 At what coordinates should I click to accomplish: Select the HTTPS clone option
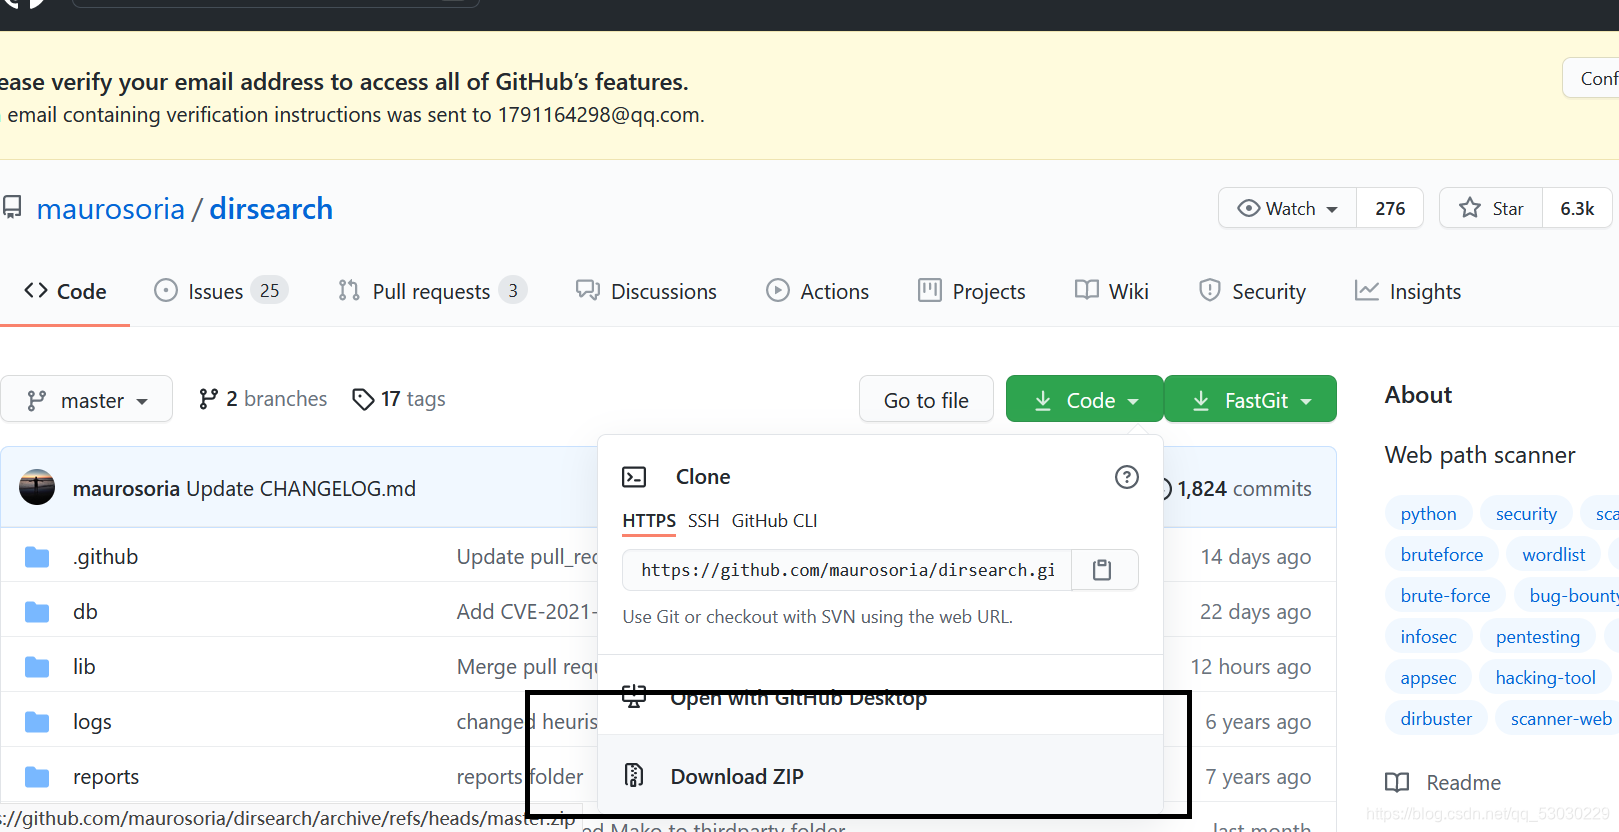[x=649, y=520]
